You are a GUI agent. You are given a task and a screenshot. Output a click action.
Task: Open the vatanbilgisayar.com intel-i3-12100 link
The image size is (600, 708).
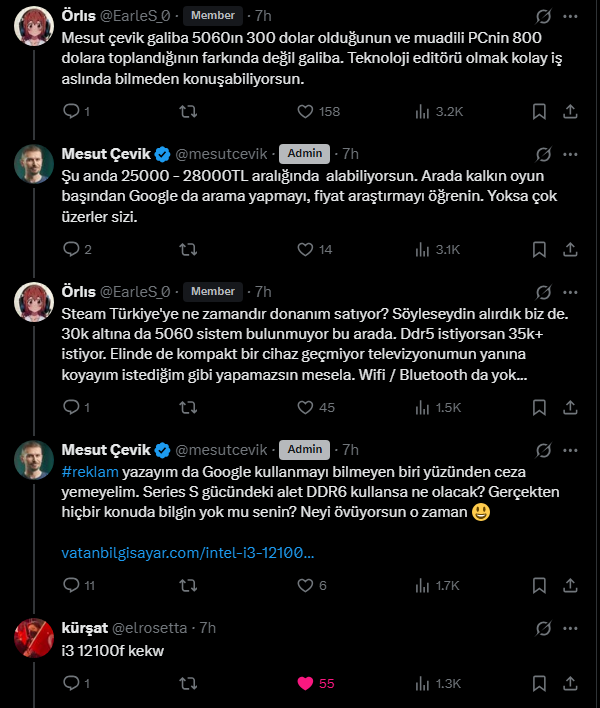[x=188, y=553]
